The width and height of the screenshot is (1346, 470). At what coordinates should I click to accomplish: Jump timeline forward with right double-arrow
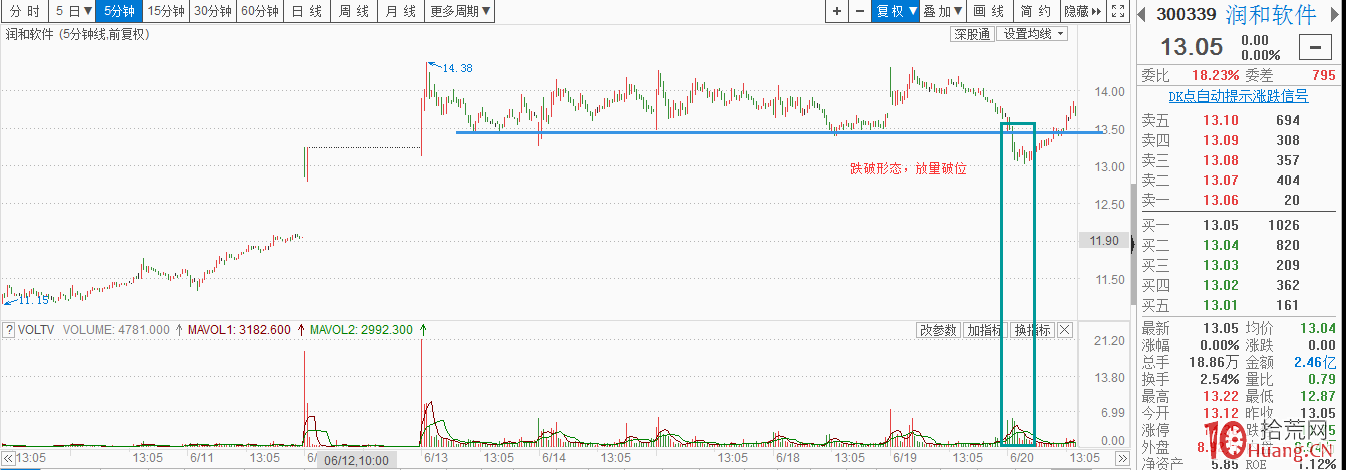coord(1121,458)
